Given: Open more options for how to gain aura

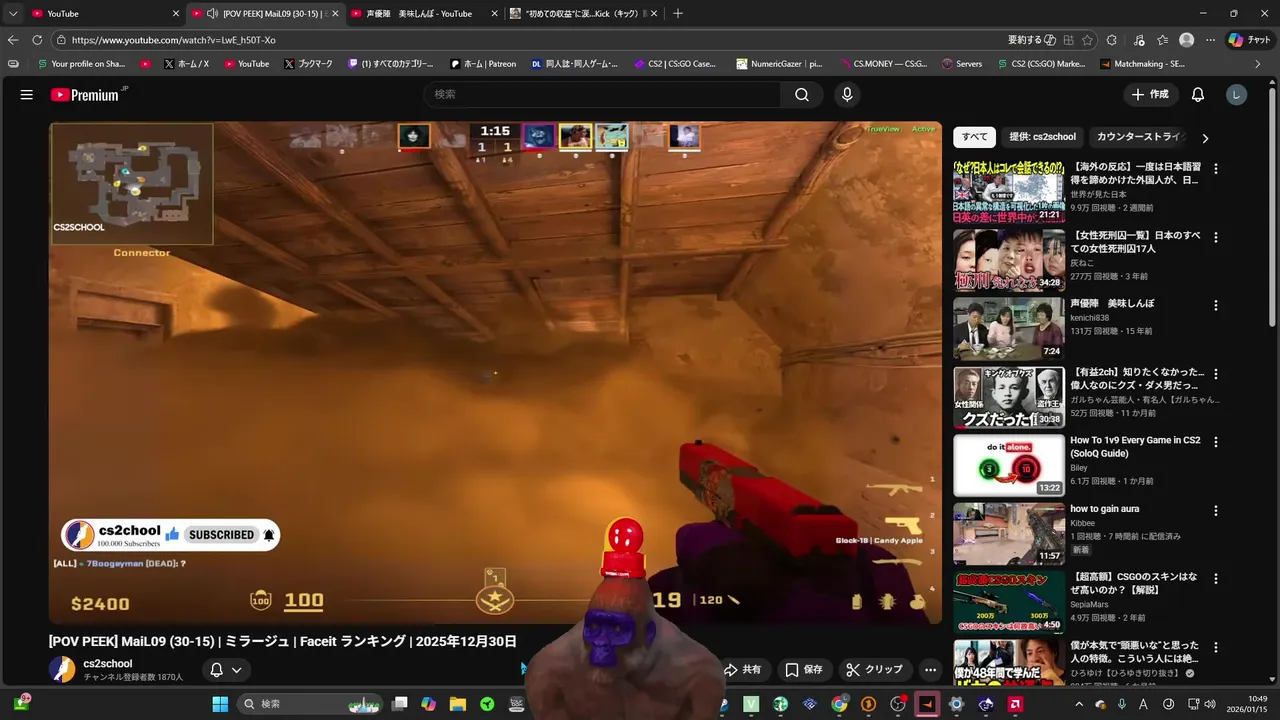Looking at the screenshot, I should 1216,511.
